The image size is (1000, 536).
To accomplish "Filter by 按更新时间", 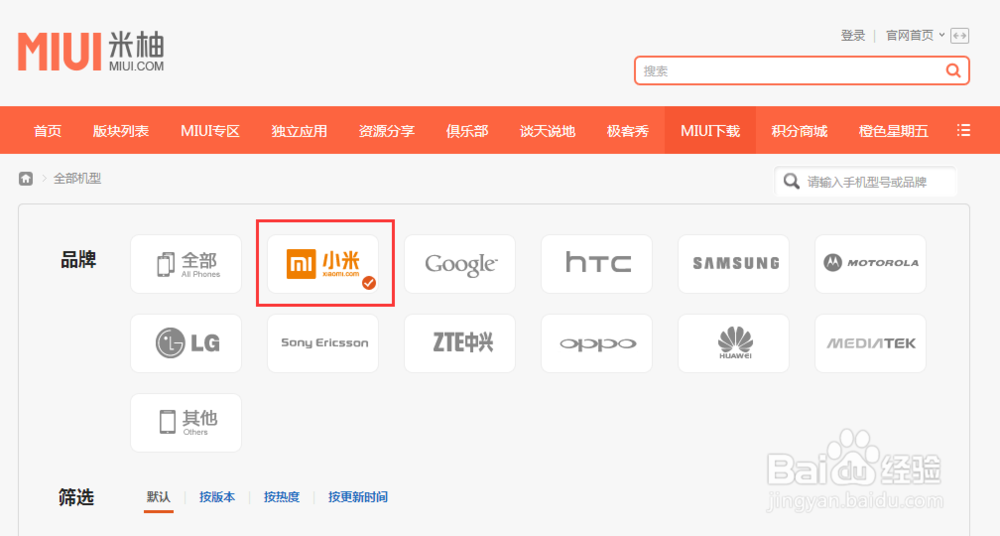I will coord(358,496).
